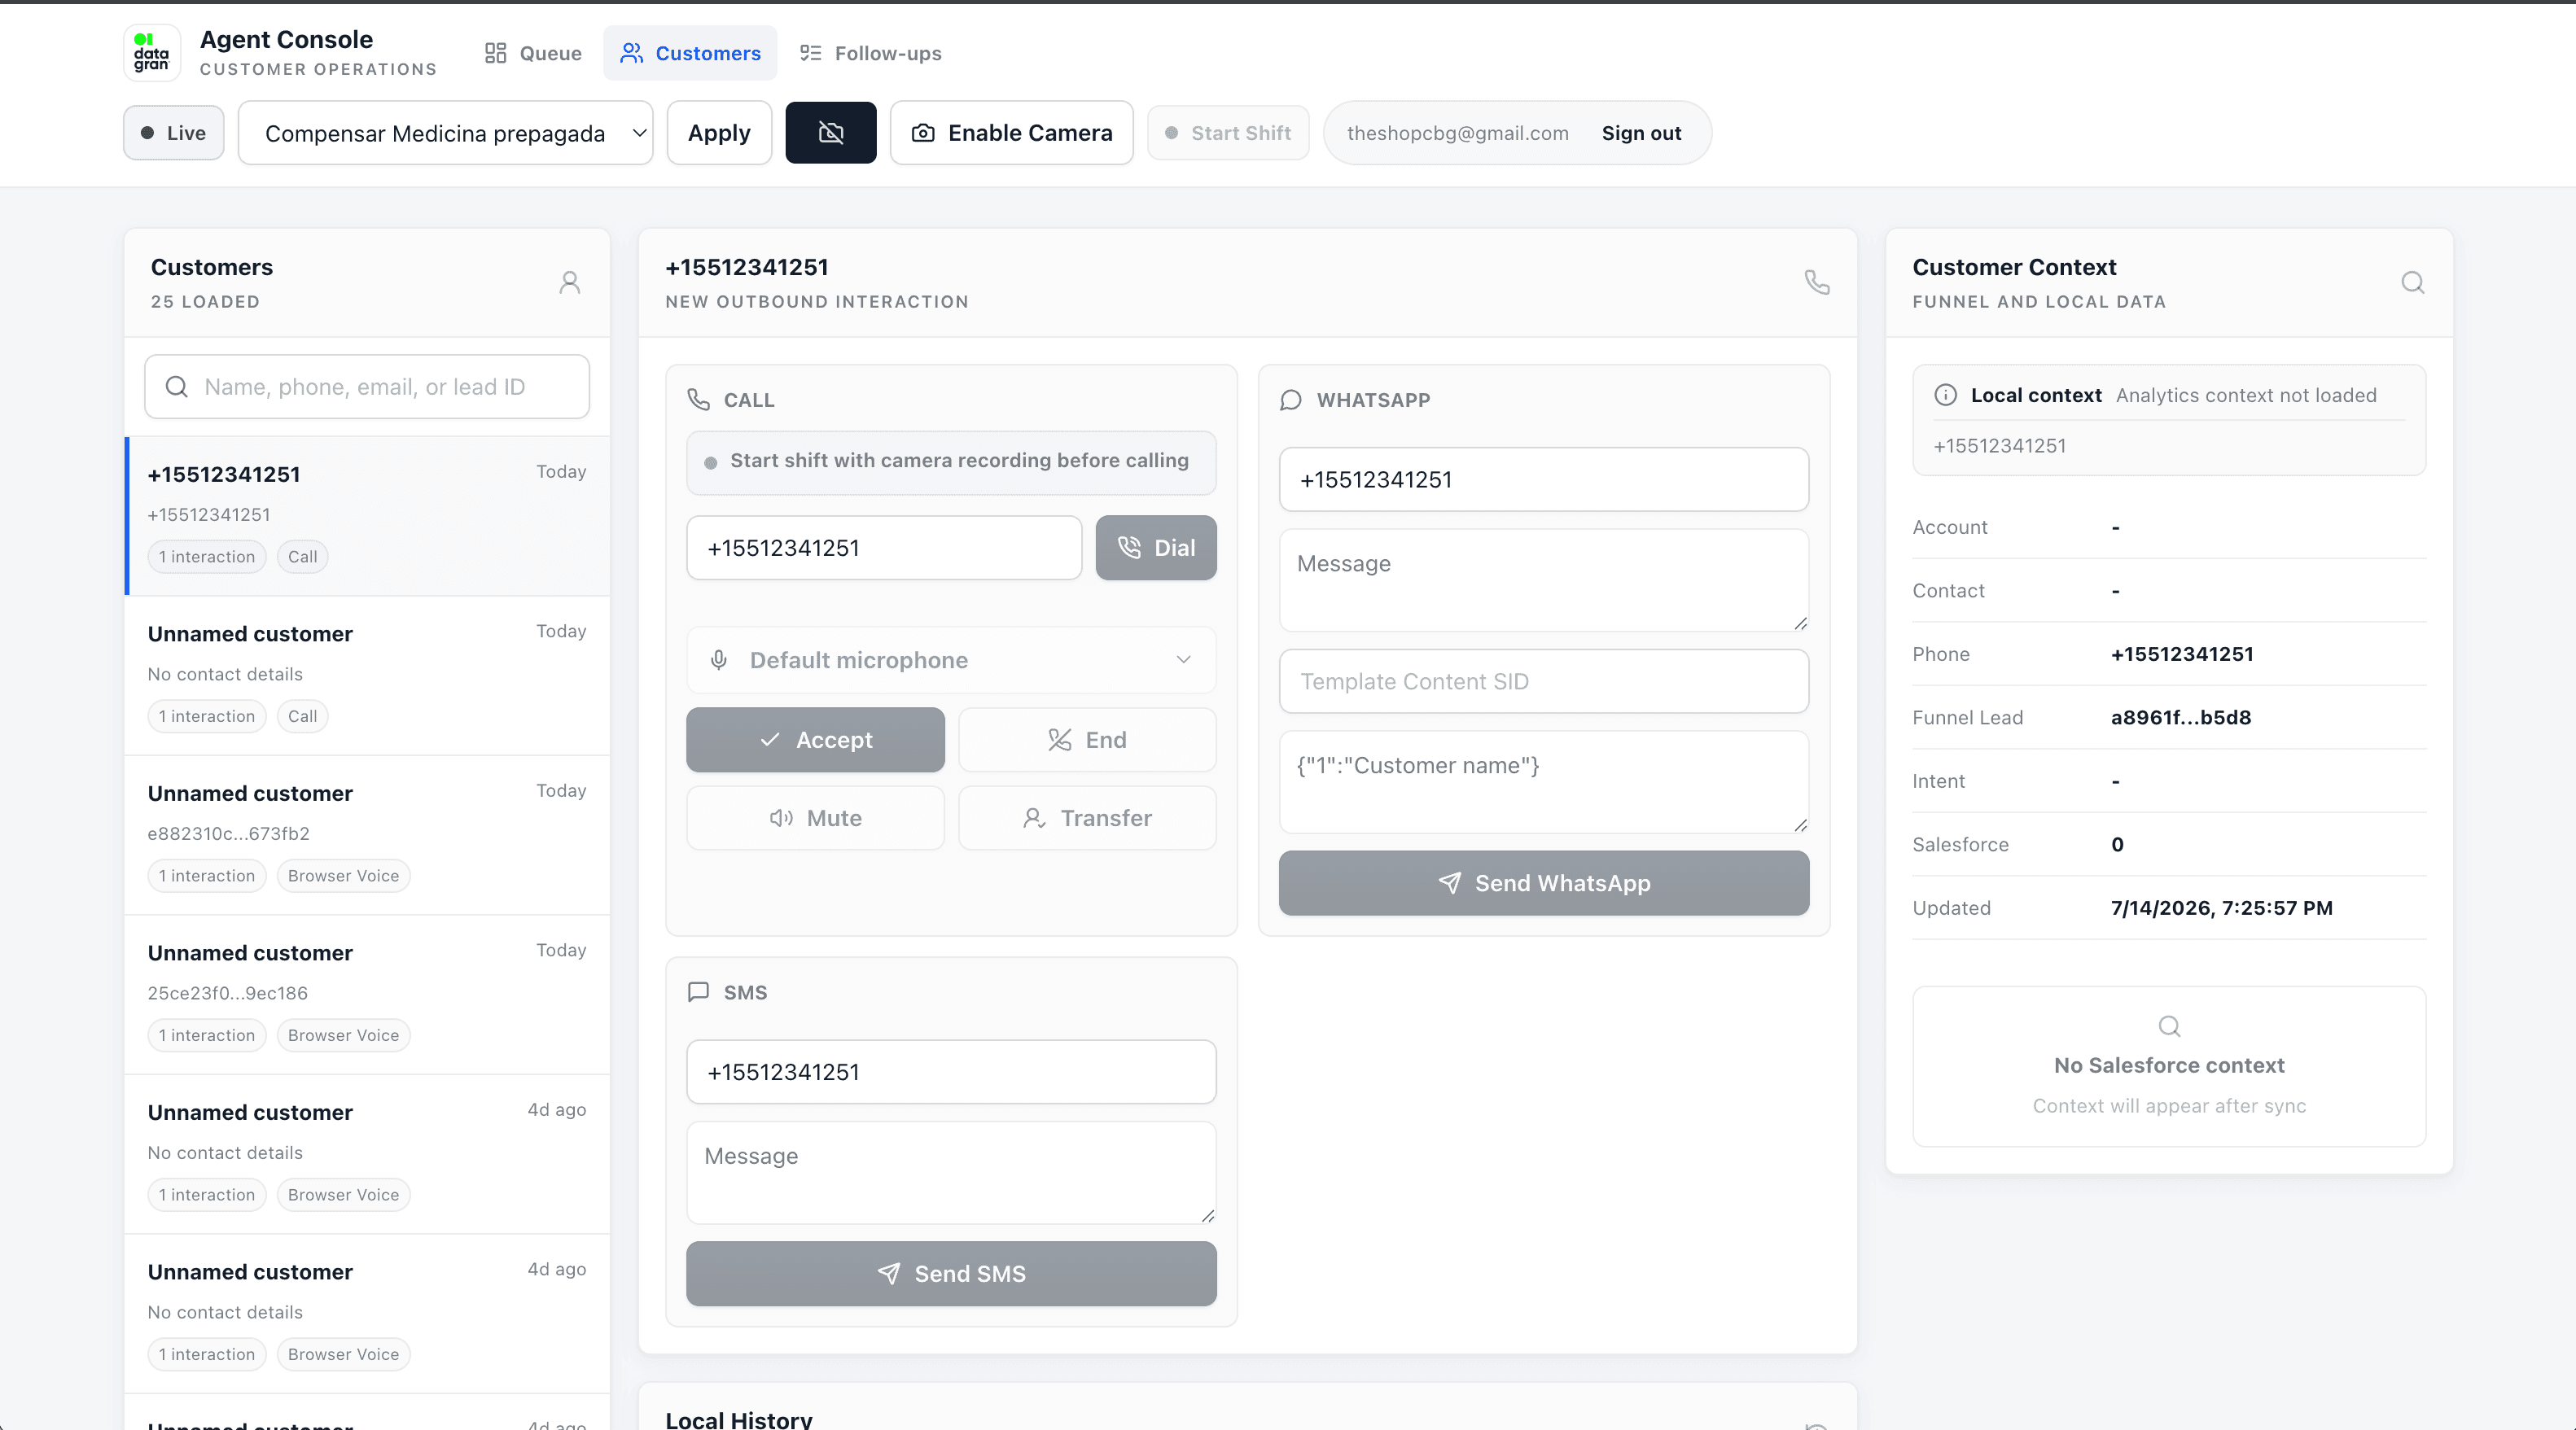Click Send WhatsApp button
The image size is (2576, 1430).
point(1544,883)
